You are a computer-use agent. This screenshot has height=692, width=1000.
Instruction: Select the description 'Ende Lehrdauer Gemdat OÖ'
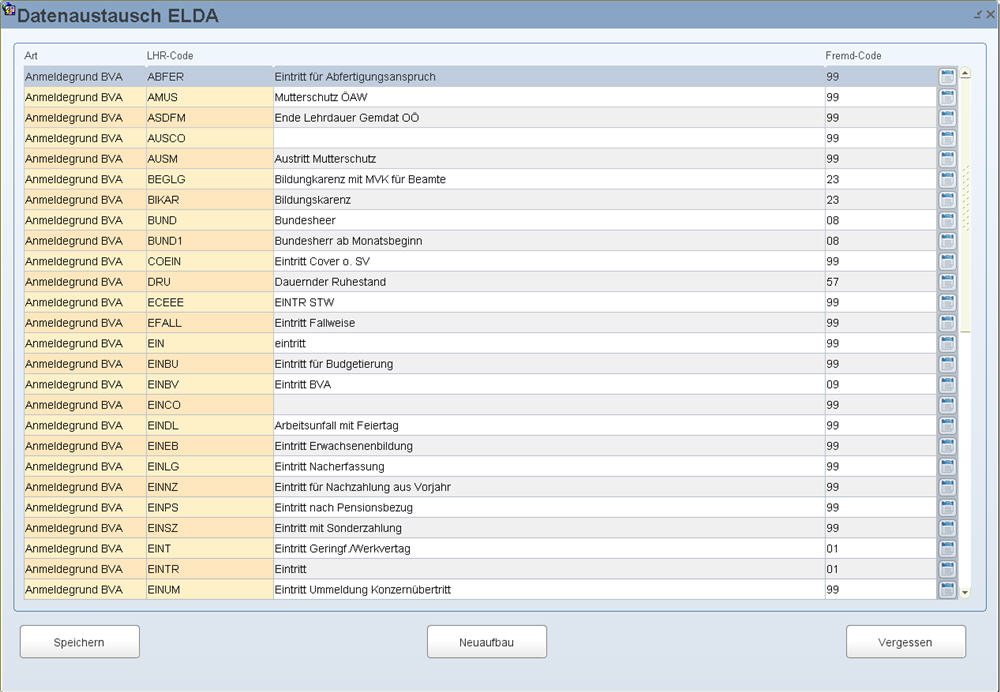[548, 117]
